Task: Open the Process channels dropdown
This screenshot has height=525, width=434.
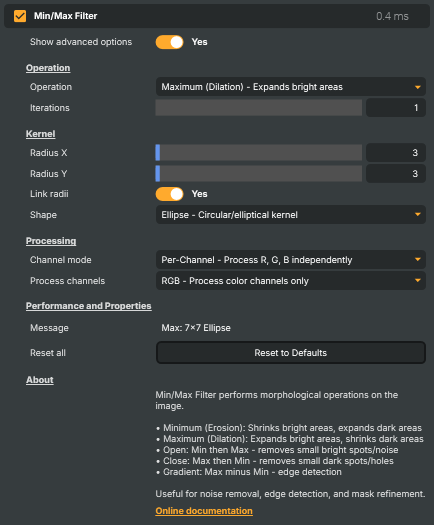Action: click(x=291, y=281)
